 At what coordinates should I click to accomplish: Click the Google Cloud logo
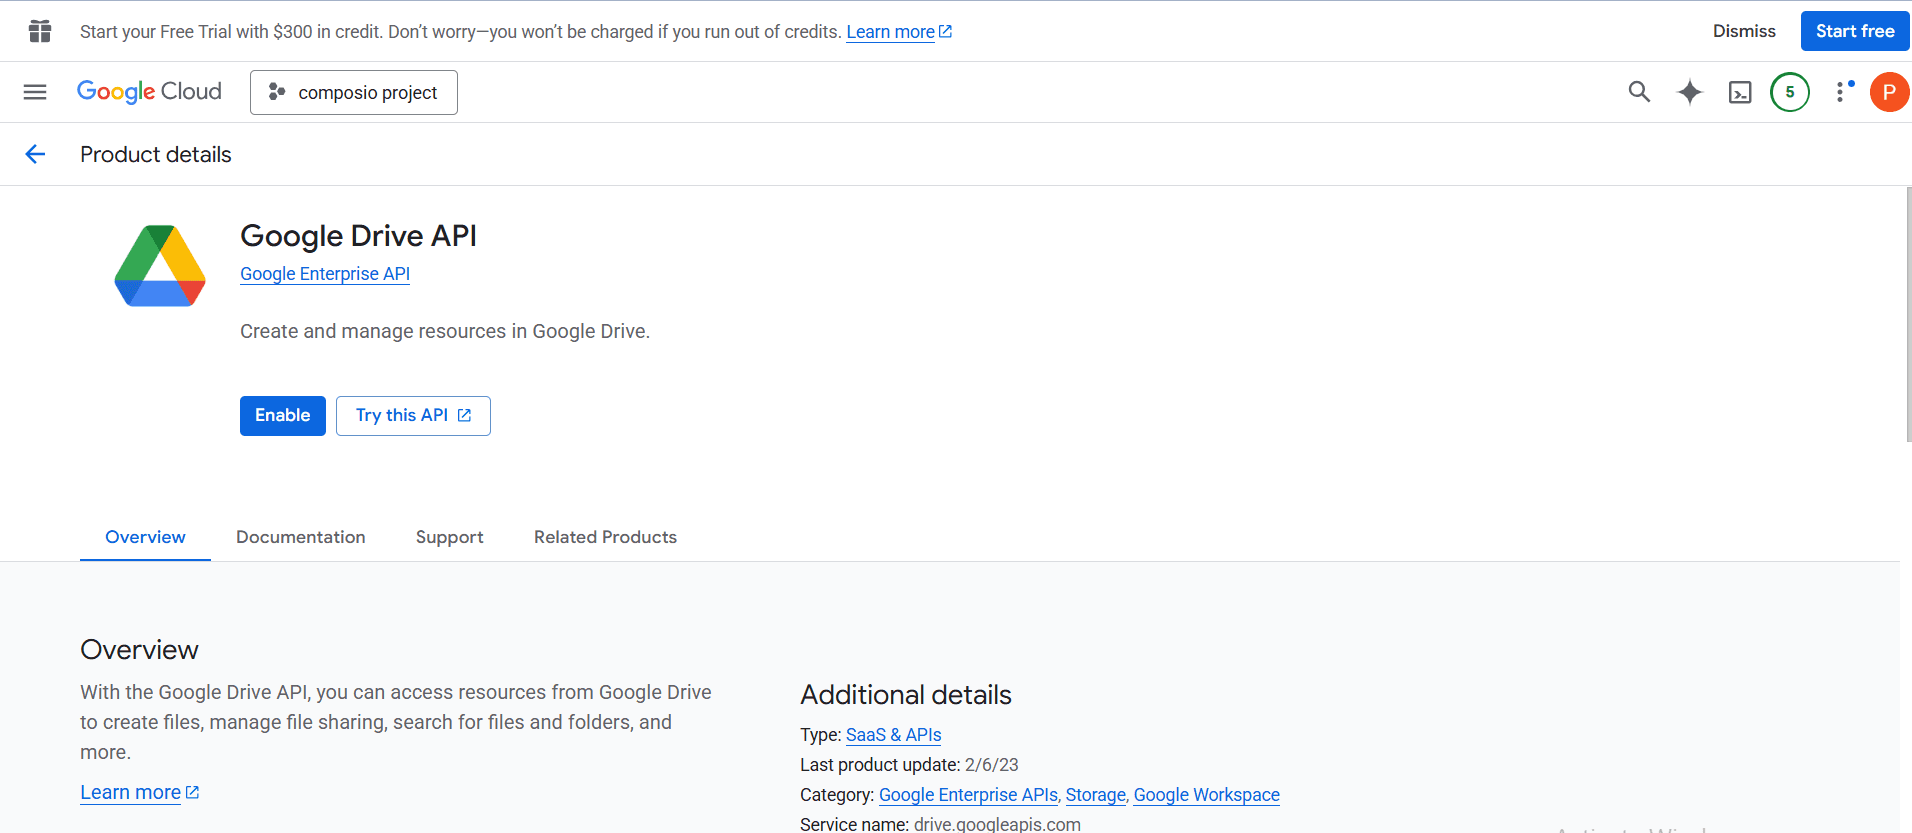click(149, 92)
